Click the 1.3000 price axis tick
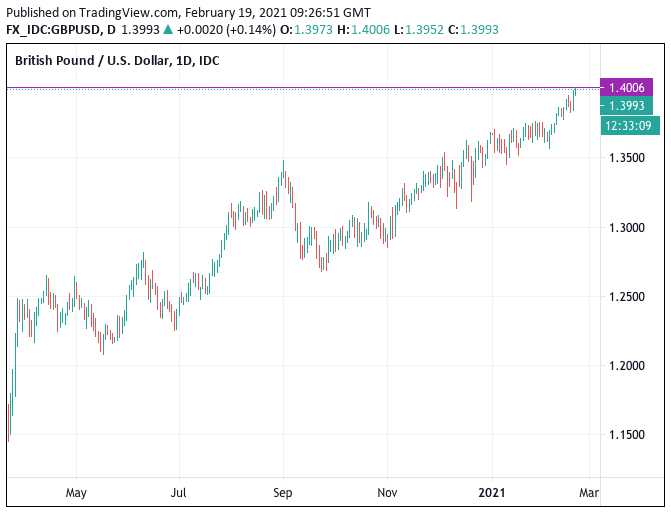The height and width of the screenshot is (513, 671). (626, 227)
